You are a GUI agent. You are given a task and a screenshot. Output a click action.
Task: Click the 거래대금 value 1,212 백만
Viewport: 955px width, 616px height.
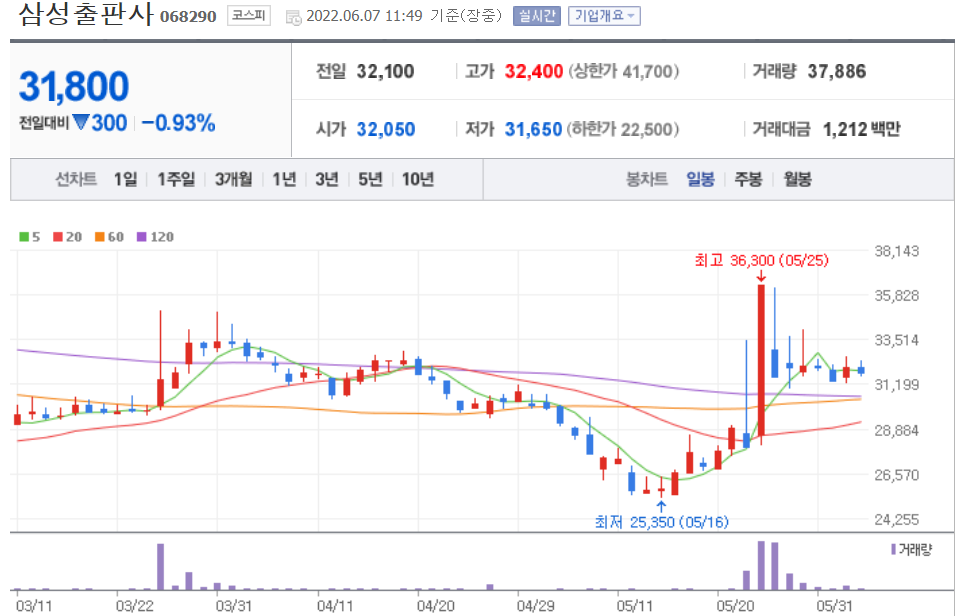861,129
